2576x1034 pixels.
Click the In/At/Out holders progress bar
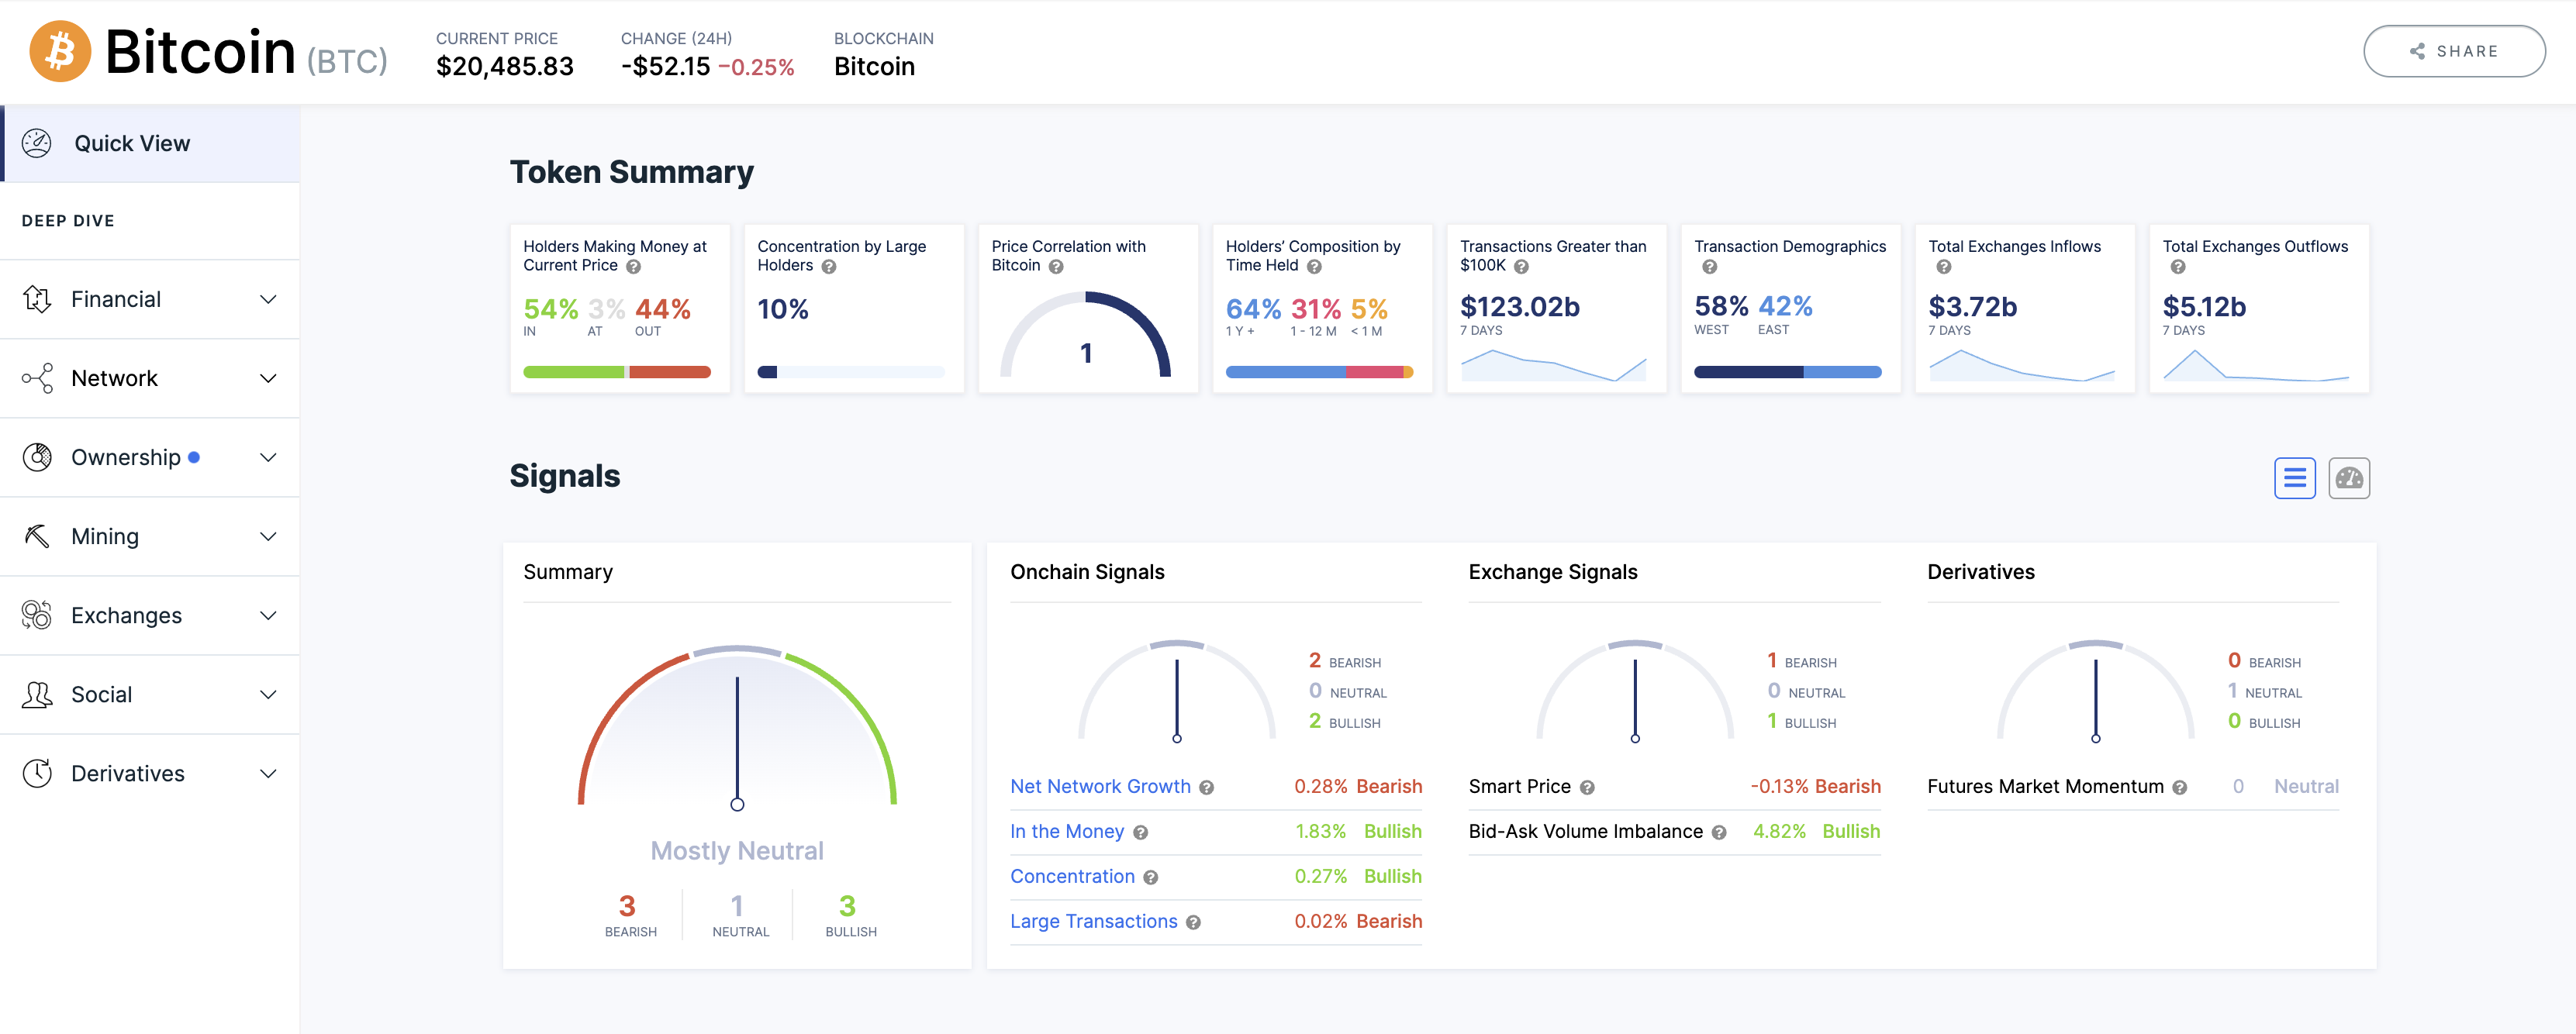[x=616, y=372]
